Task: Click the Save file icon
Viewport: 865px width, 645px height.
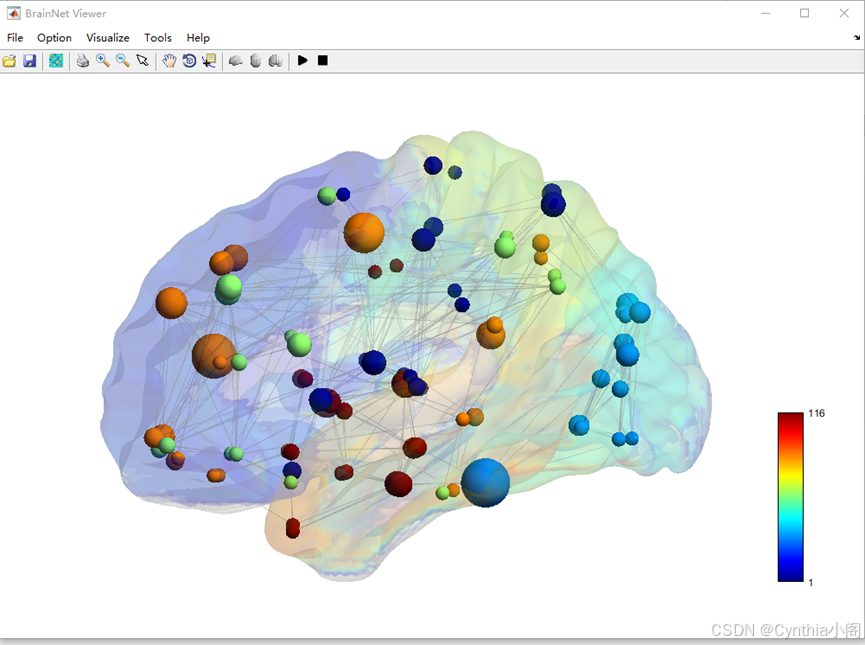Action: point(29,60)
